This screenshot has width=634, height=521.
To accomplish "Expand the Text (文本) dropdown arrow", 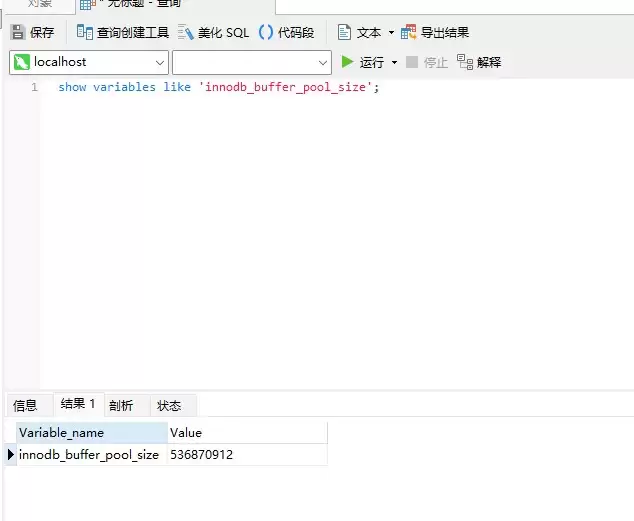I will (391, 32).
